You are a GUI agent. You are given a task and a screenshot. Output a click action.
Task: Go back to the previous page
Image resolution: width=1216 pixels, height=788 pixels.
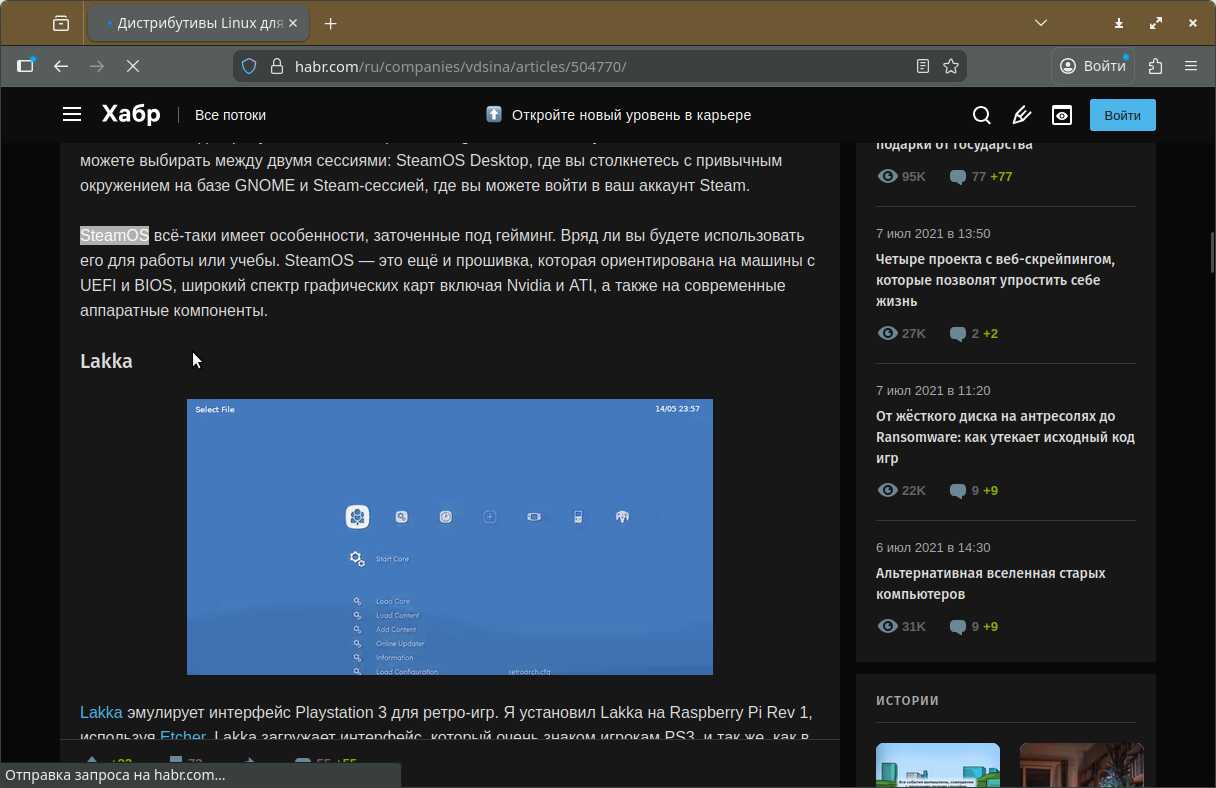pyautogui.click(x=61, y=66)
